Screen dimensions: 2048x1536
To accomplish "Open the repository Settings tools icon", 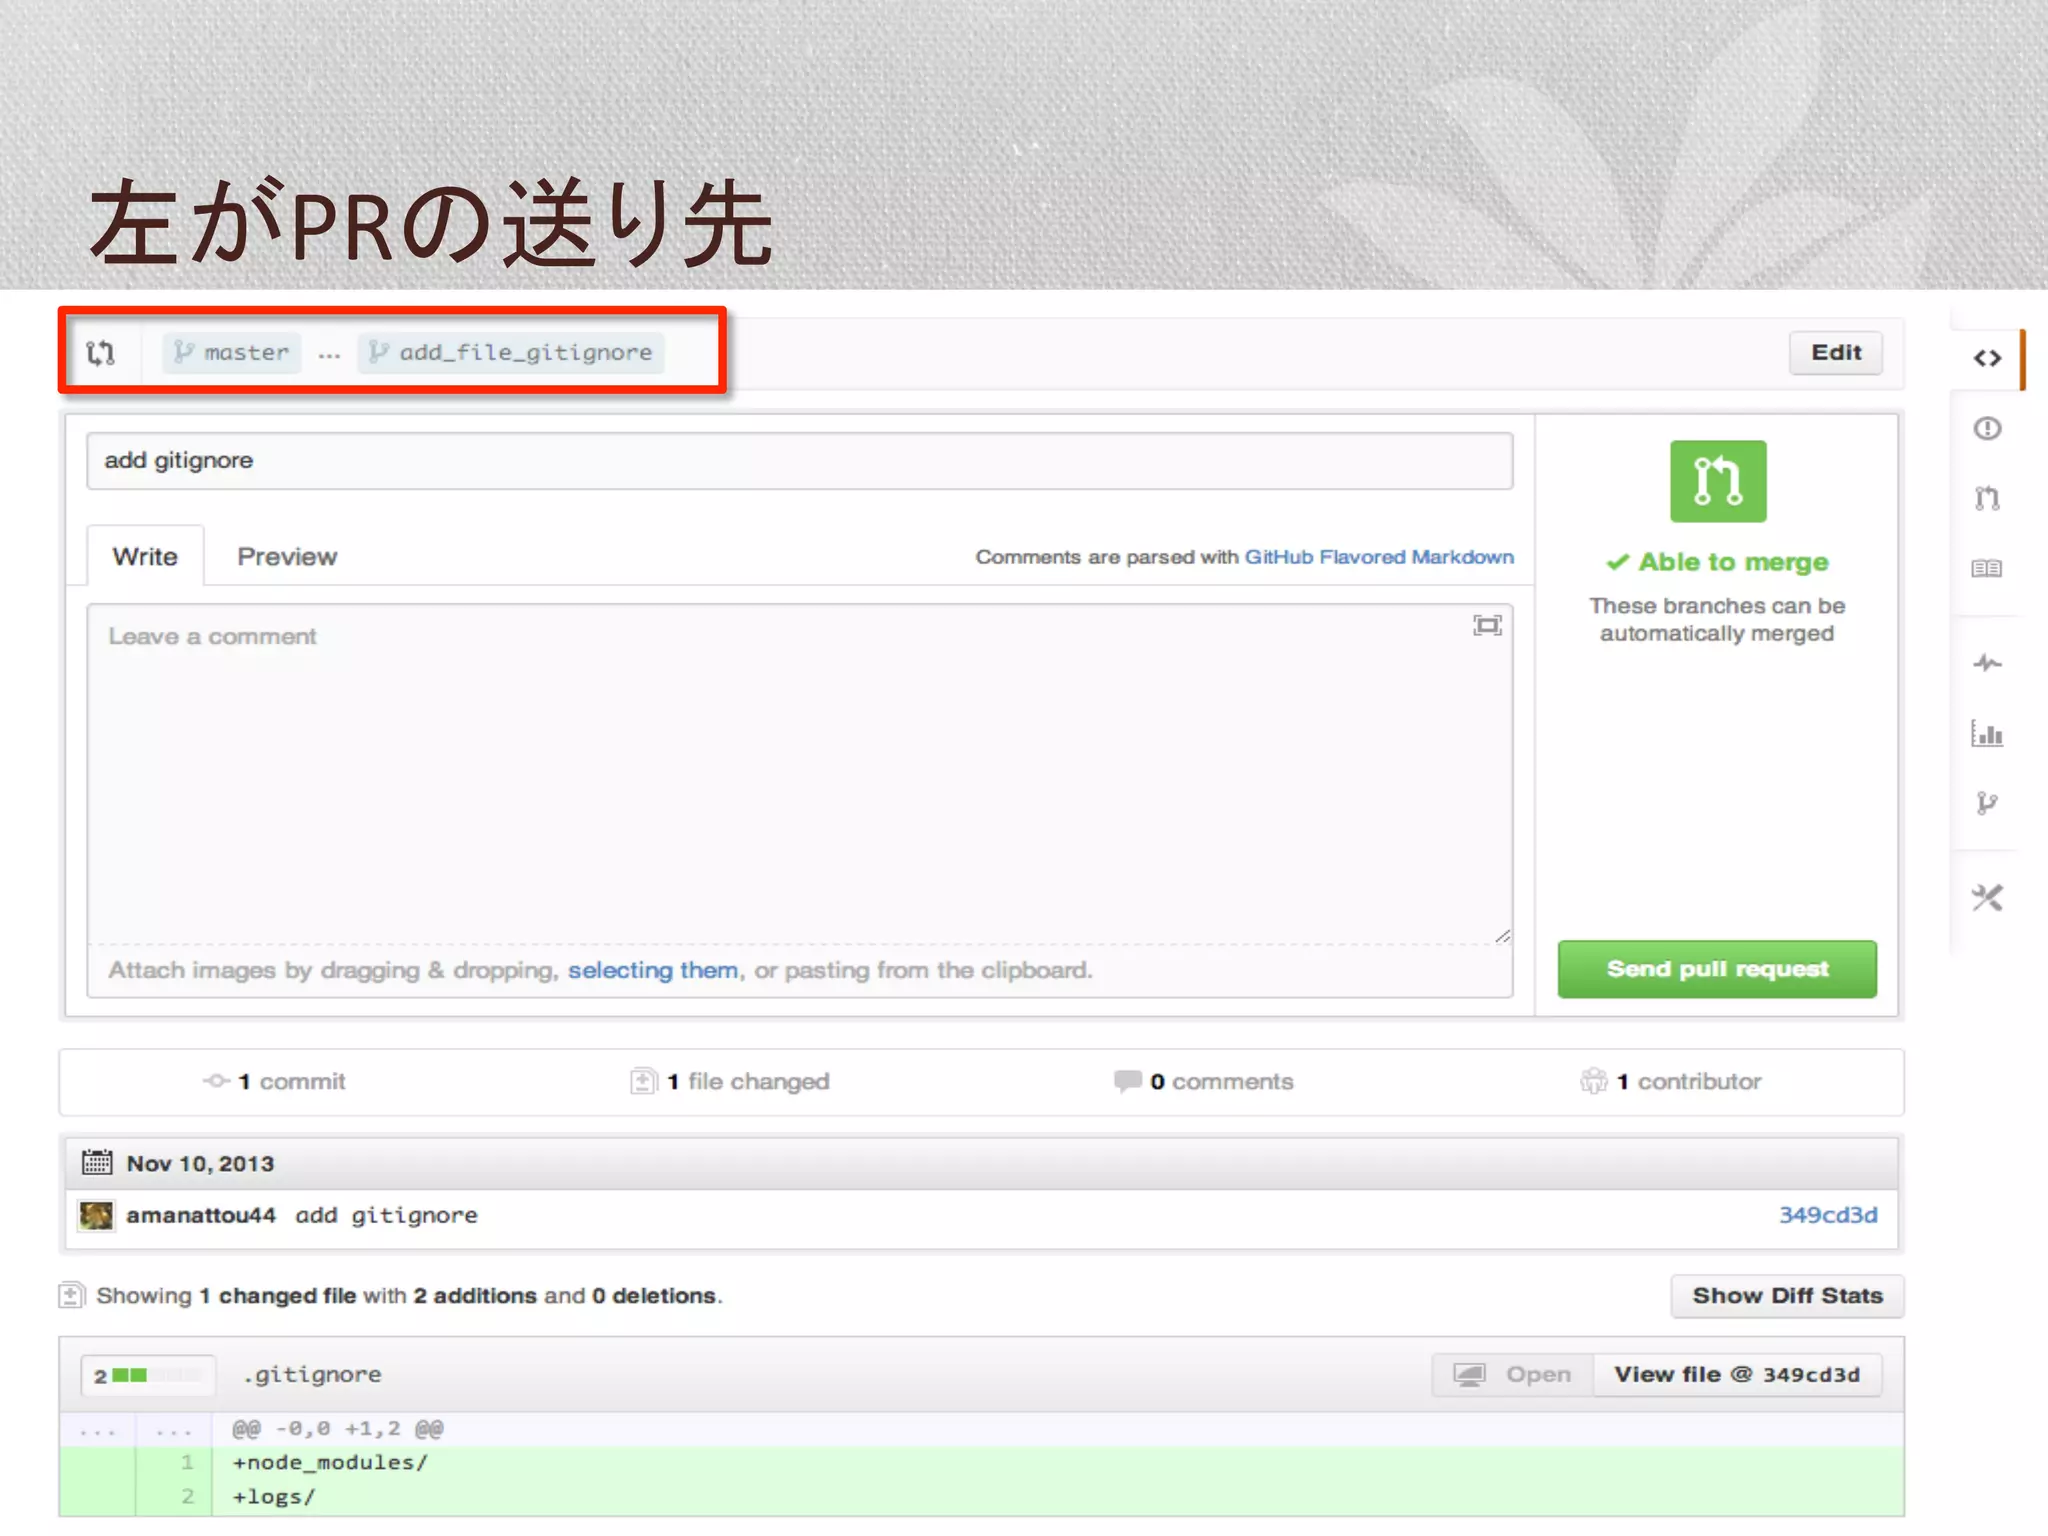I will tap(1987, 898).
